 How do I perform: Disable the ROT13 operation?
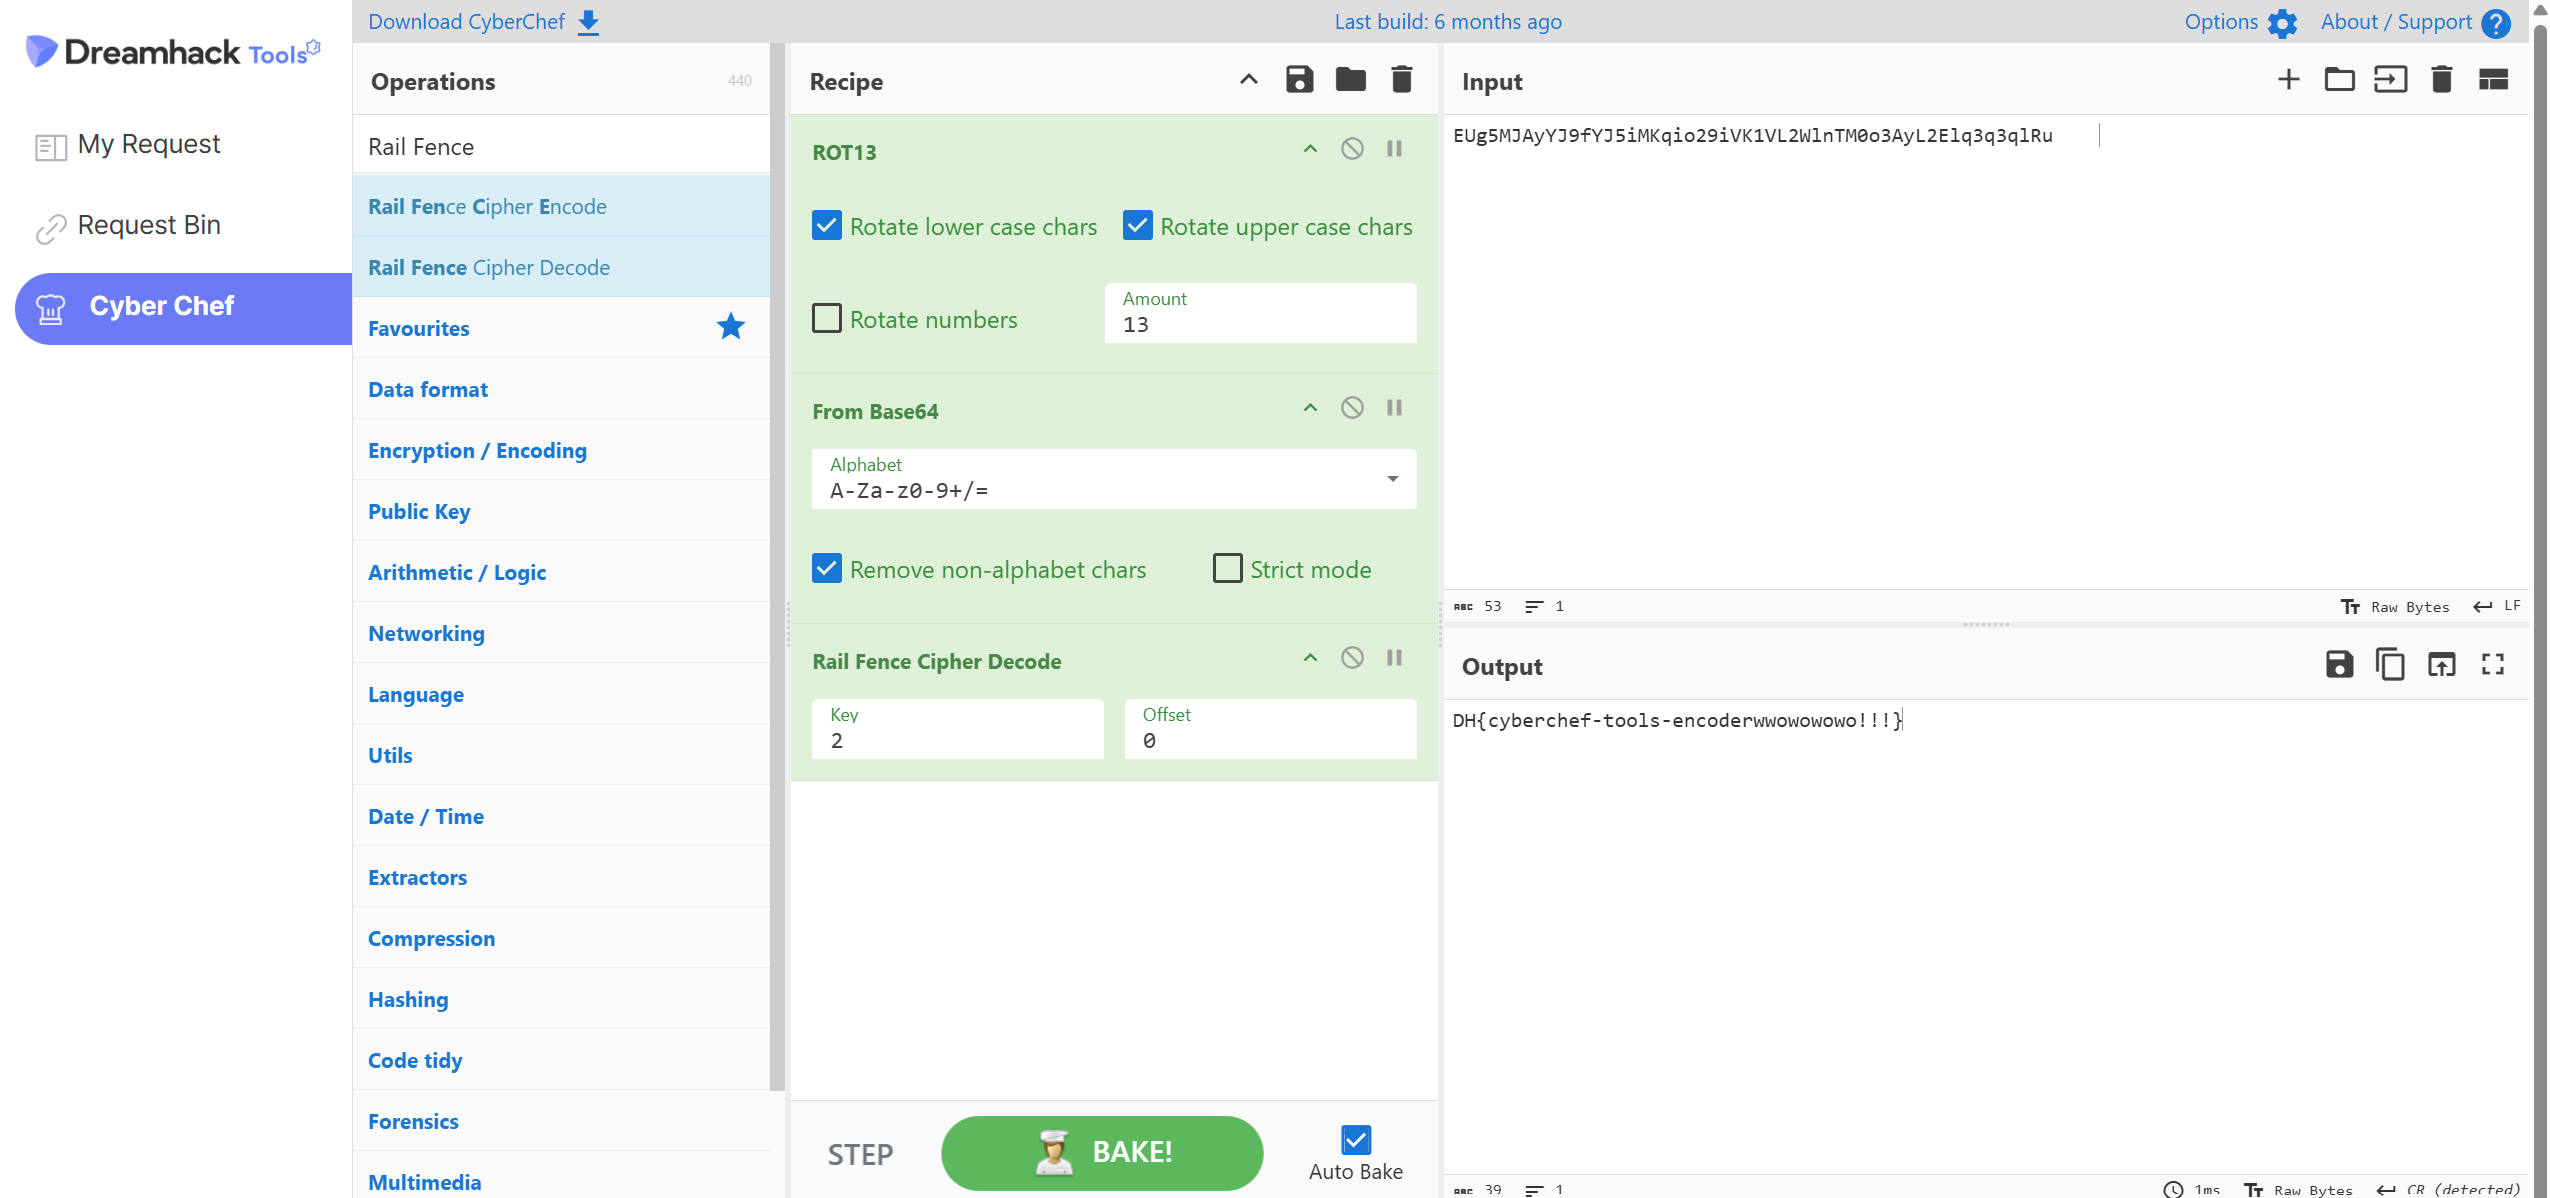point(1352,149)
